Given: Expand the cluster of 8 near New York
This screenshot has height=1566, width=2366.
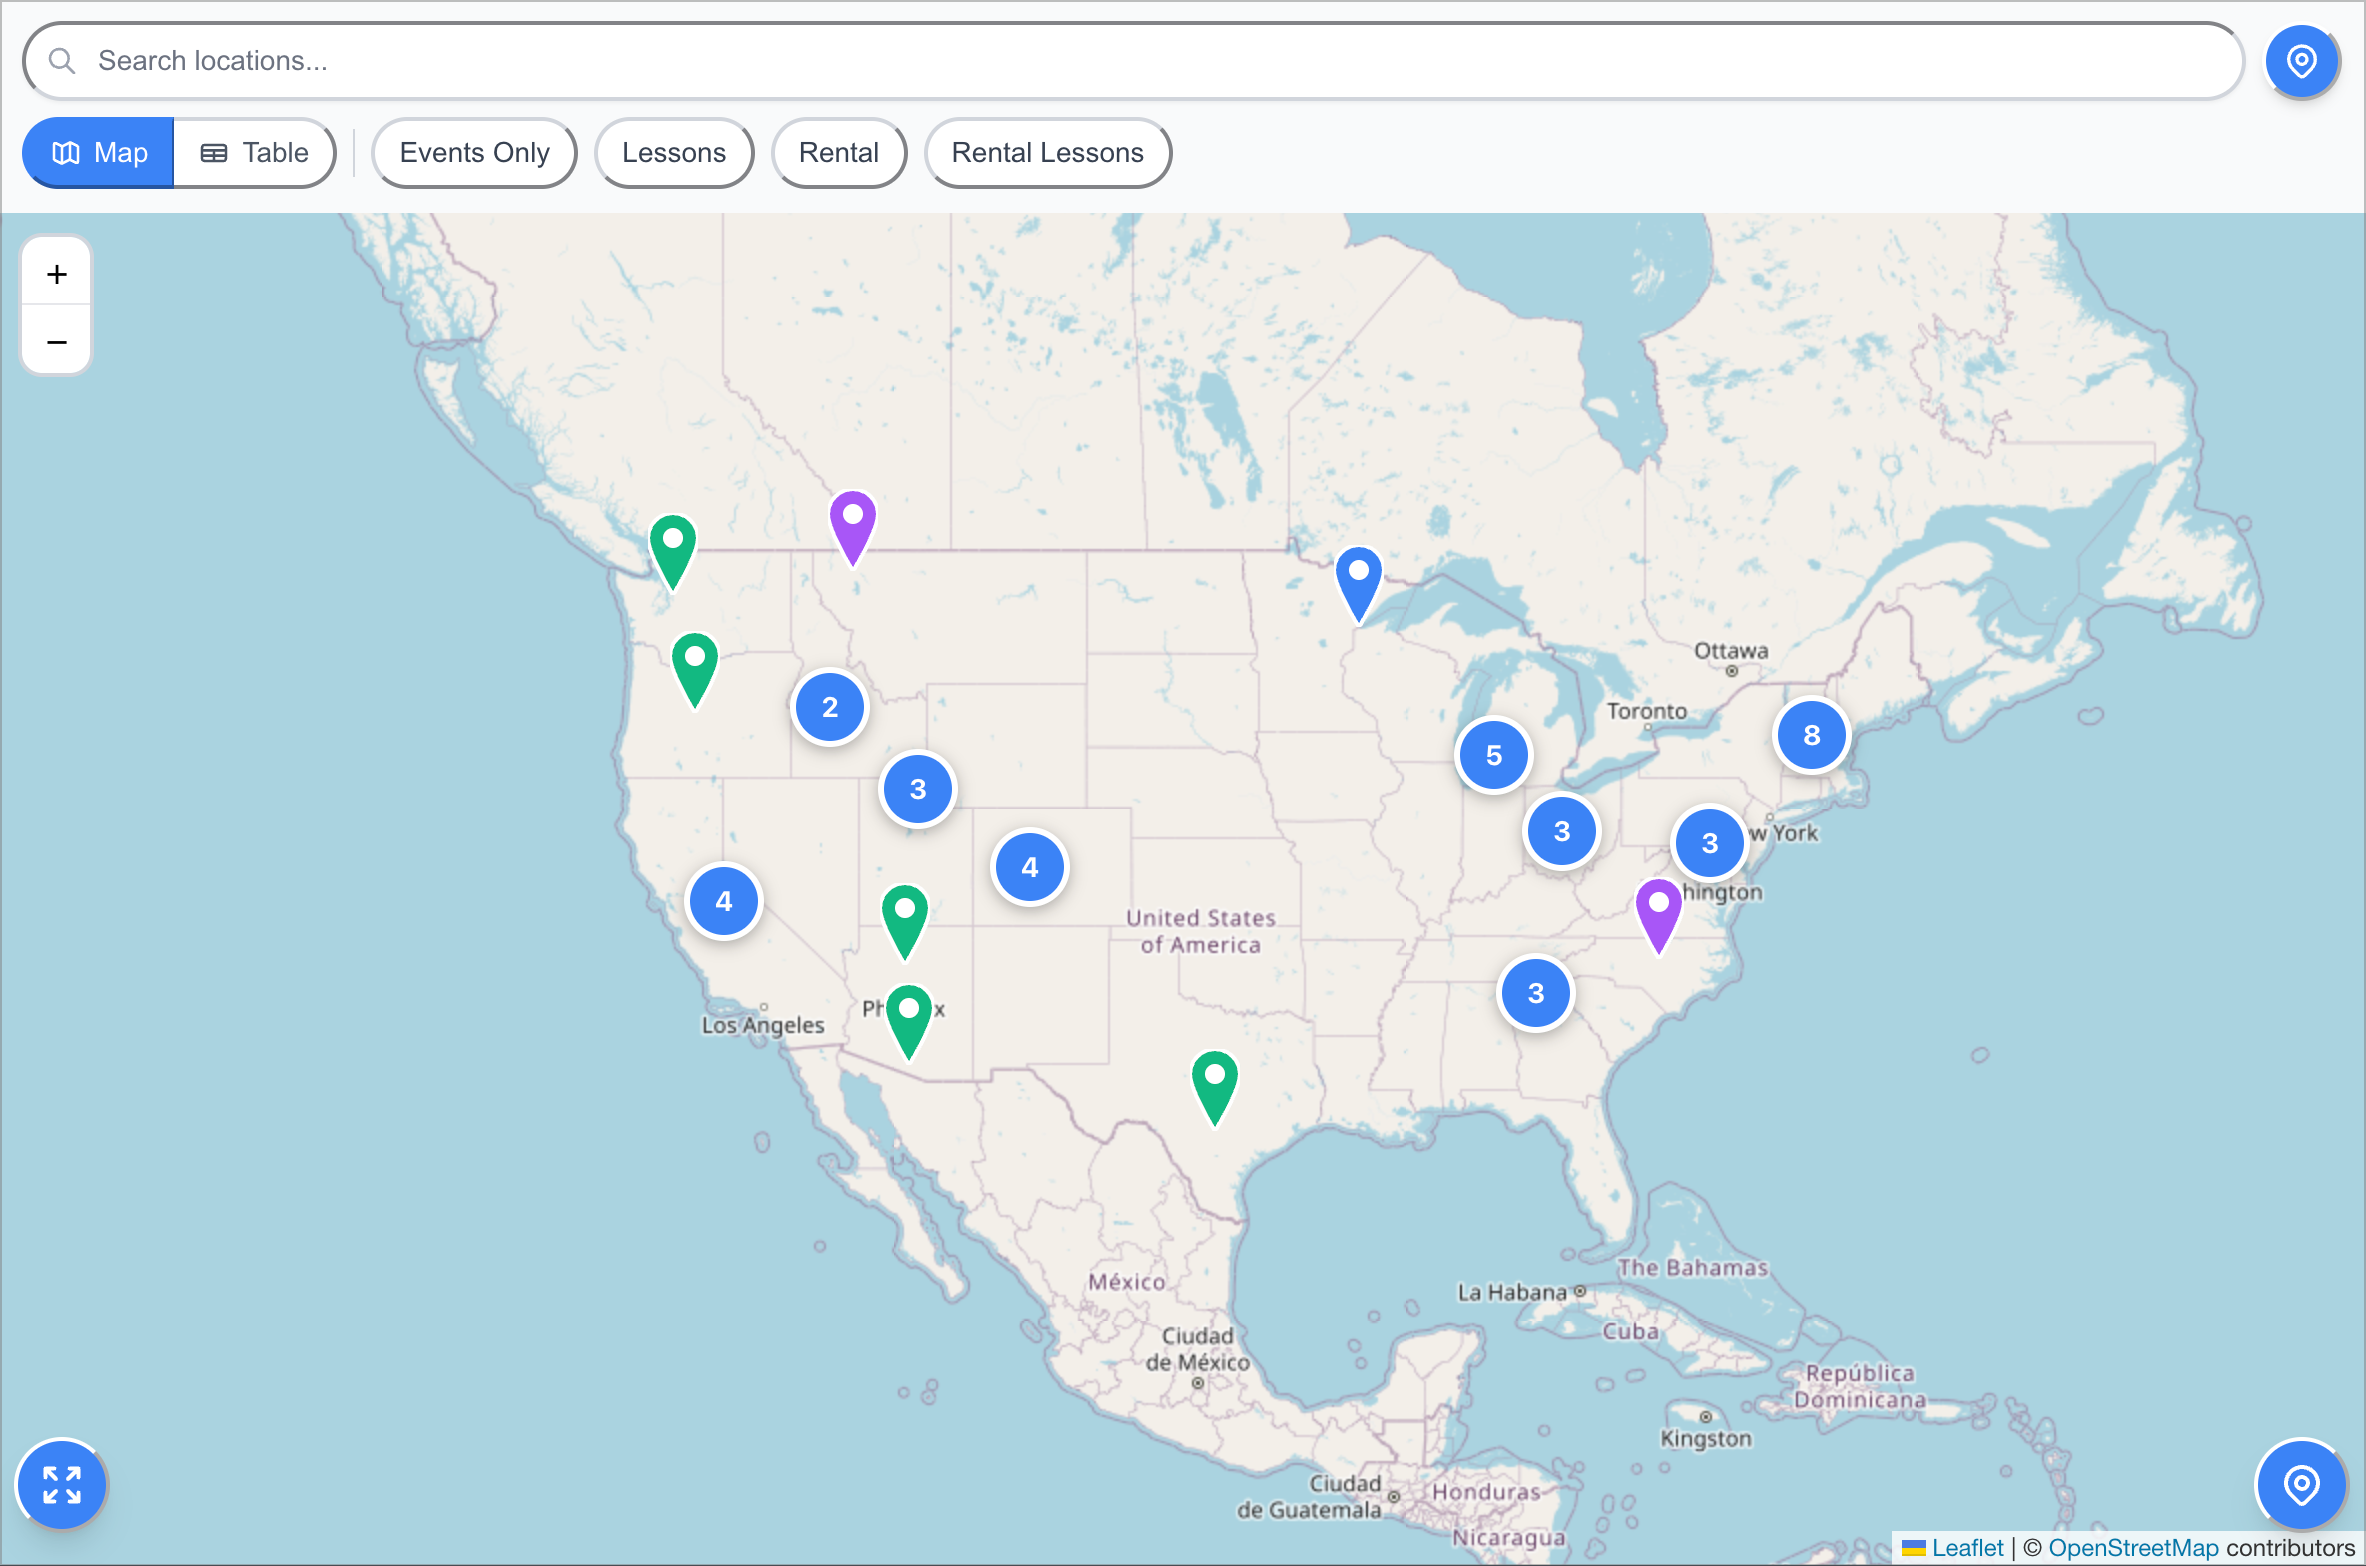Looking at the screenshot, I should pyautogui.click(x=1811, y=735).
